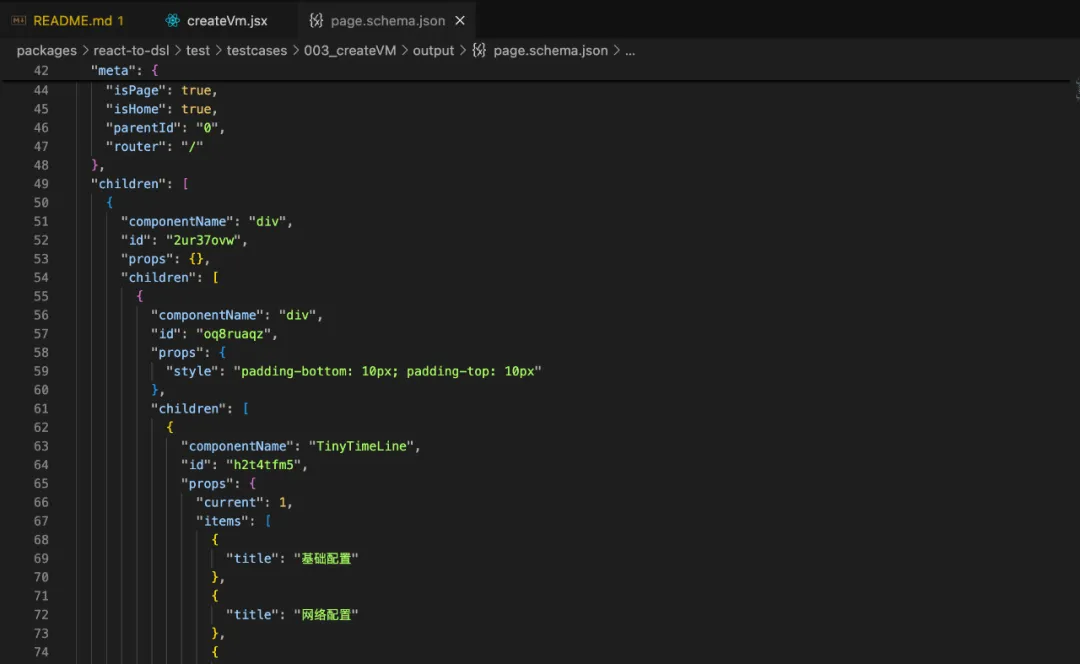The image size is (1080, 664).
Task: Select the testcases breadcrumb item
Action: 256,50
